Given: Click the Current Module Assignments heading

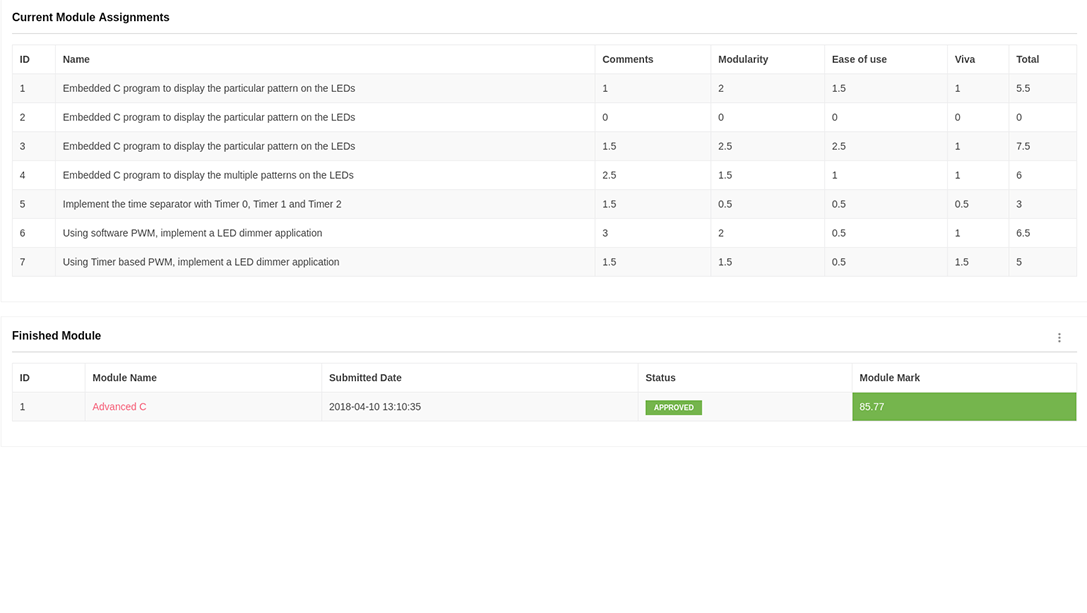Looking at the screenshot, I should [90, 18].
